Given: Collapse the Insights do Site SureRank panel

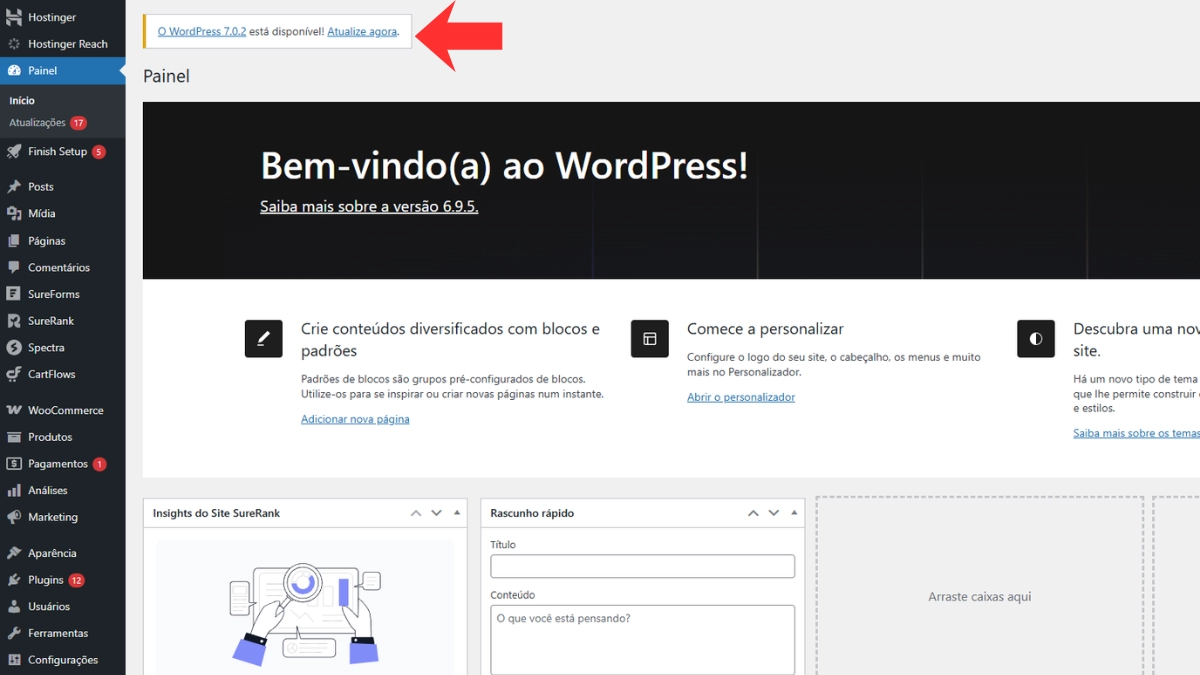Looking at the screenshot, I should (x=457, y=513).
